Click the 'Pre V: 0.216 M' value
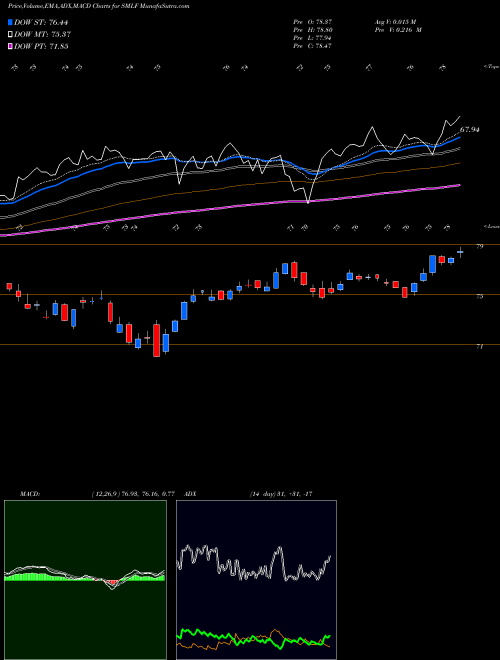Viewport: 500px width, 660px height. click(x=398, y=30)
